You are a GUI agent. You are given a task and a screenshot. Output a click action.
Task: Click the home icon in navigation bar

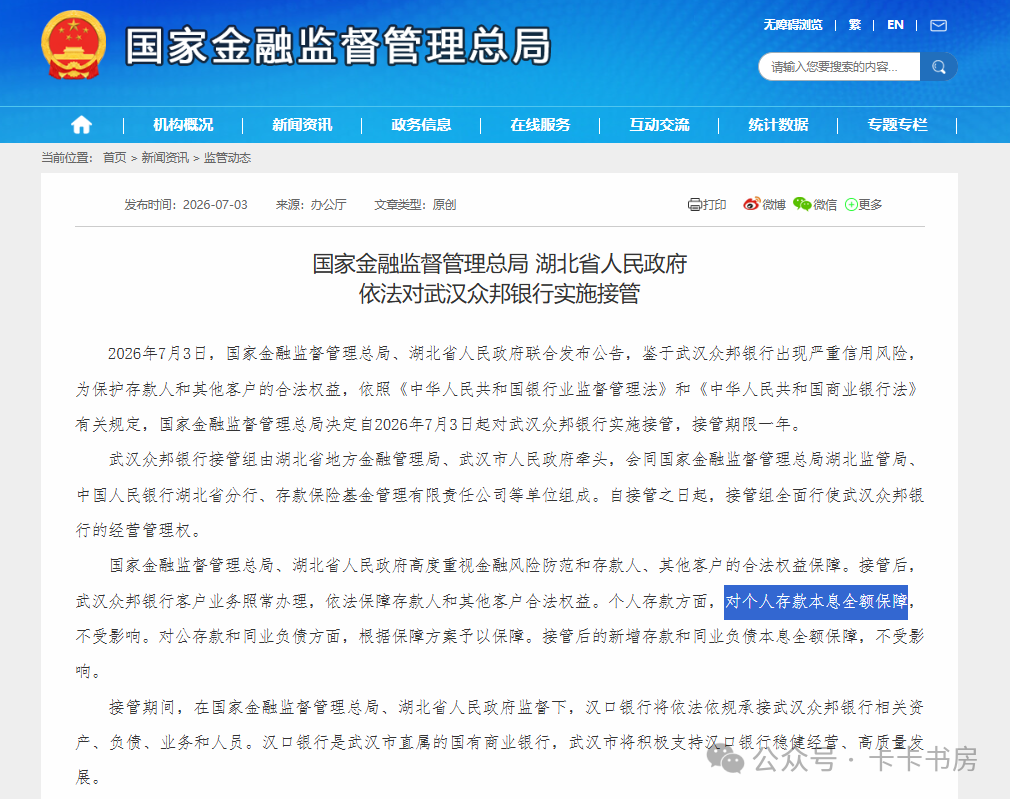[81, 124]
